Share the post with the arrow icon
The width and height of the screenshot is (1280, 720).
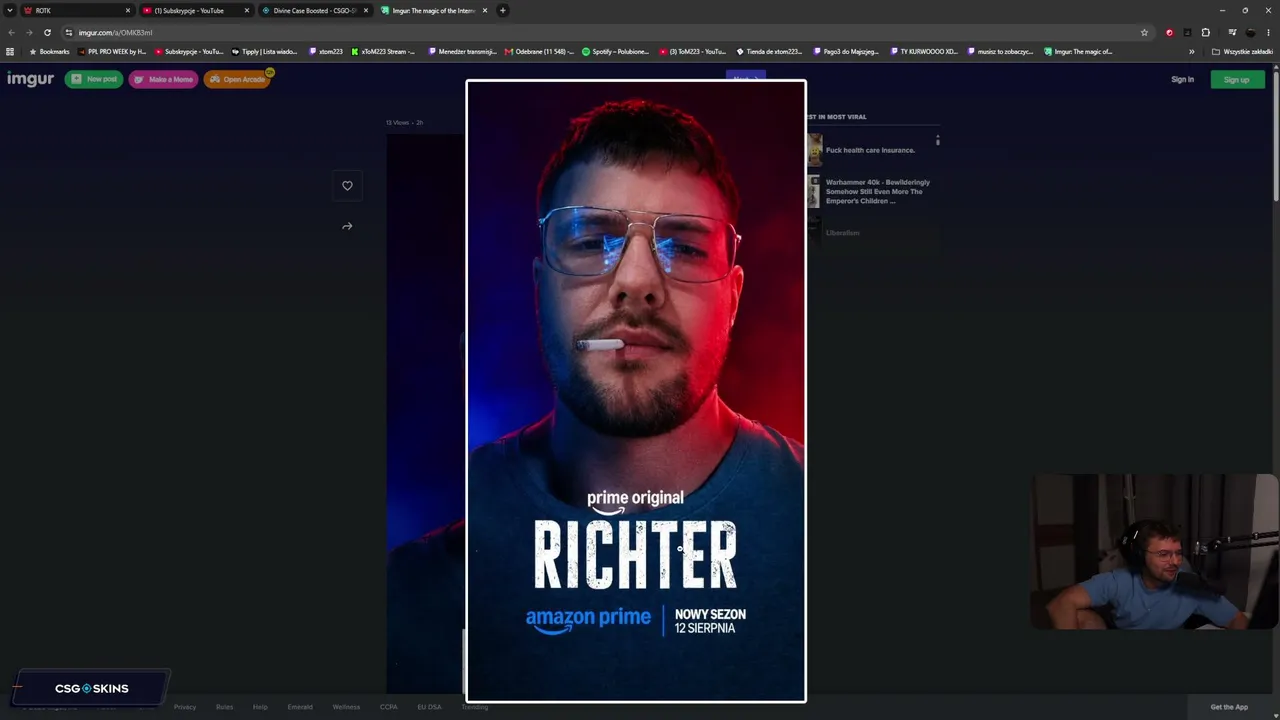pos(347,226)
